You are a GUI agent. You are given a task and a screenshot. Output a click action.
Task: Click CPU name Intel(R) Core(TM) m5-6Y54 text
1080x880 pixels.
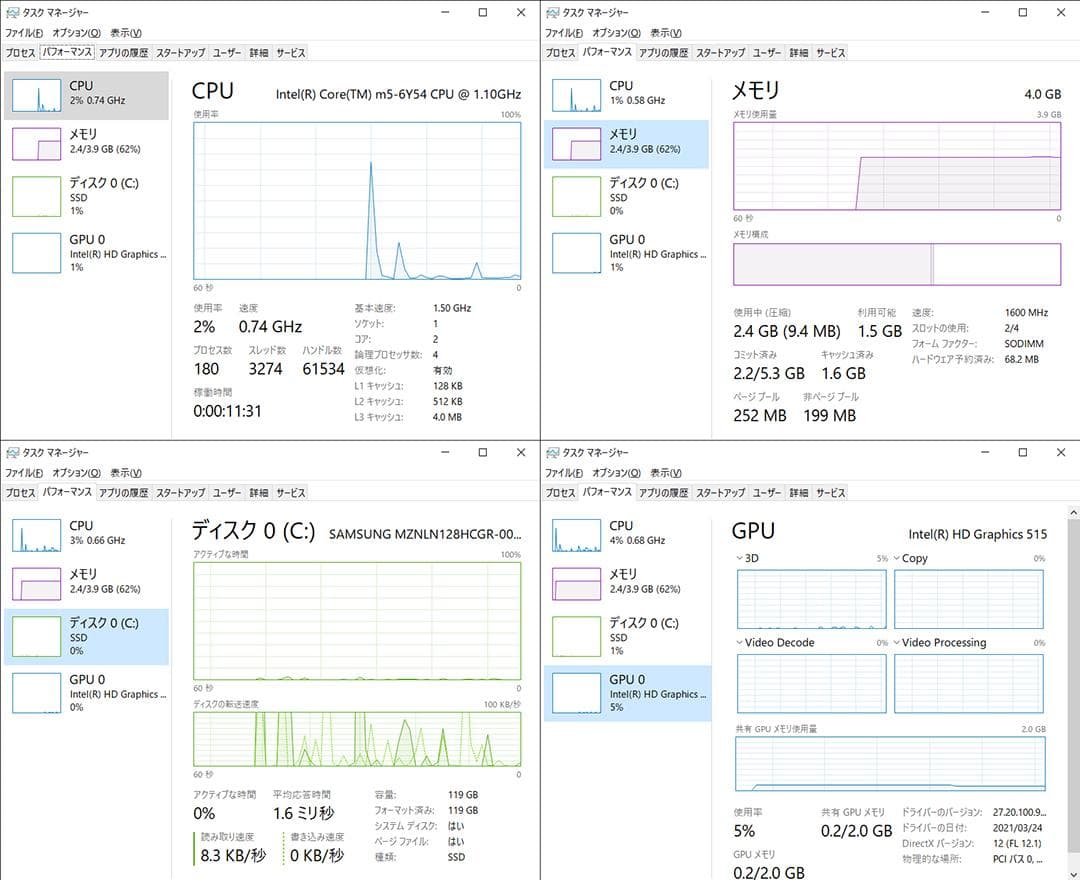click(x=399, y=94)
